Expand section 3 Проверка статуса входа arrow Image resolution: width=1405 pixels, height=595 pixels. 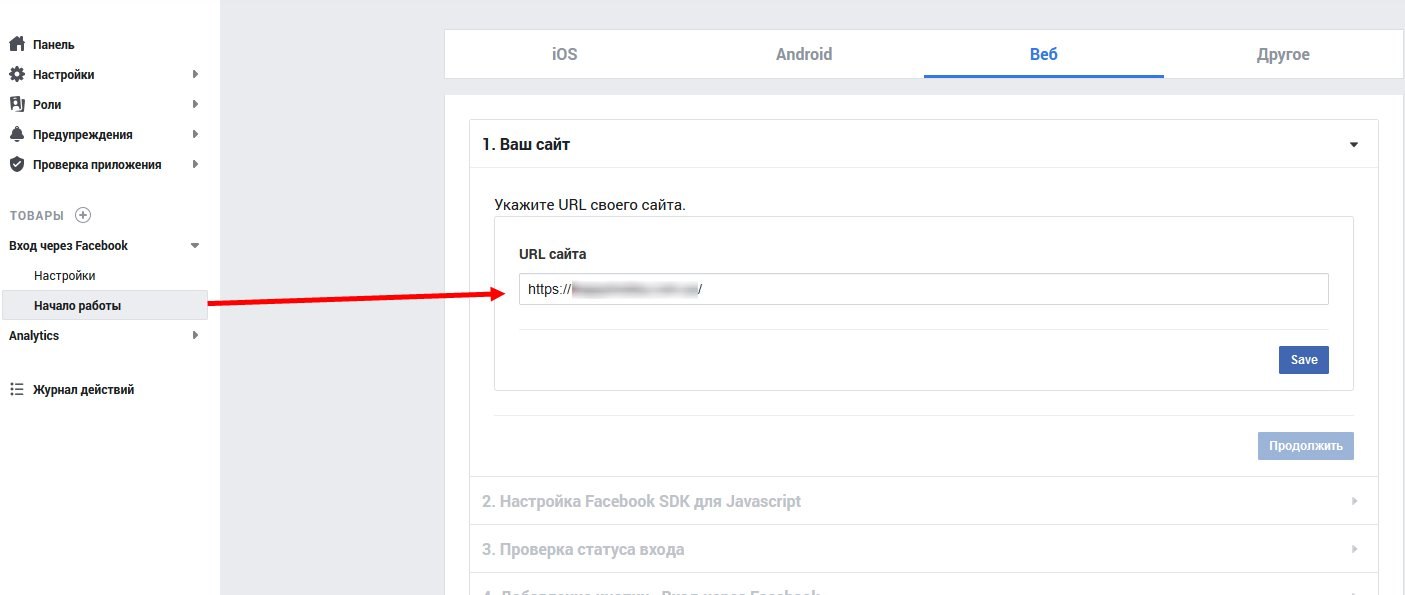[x=1355, y=549]
